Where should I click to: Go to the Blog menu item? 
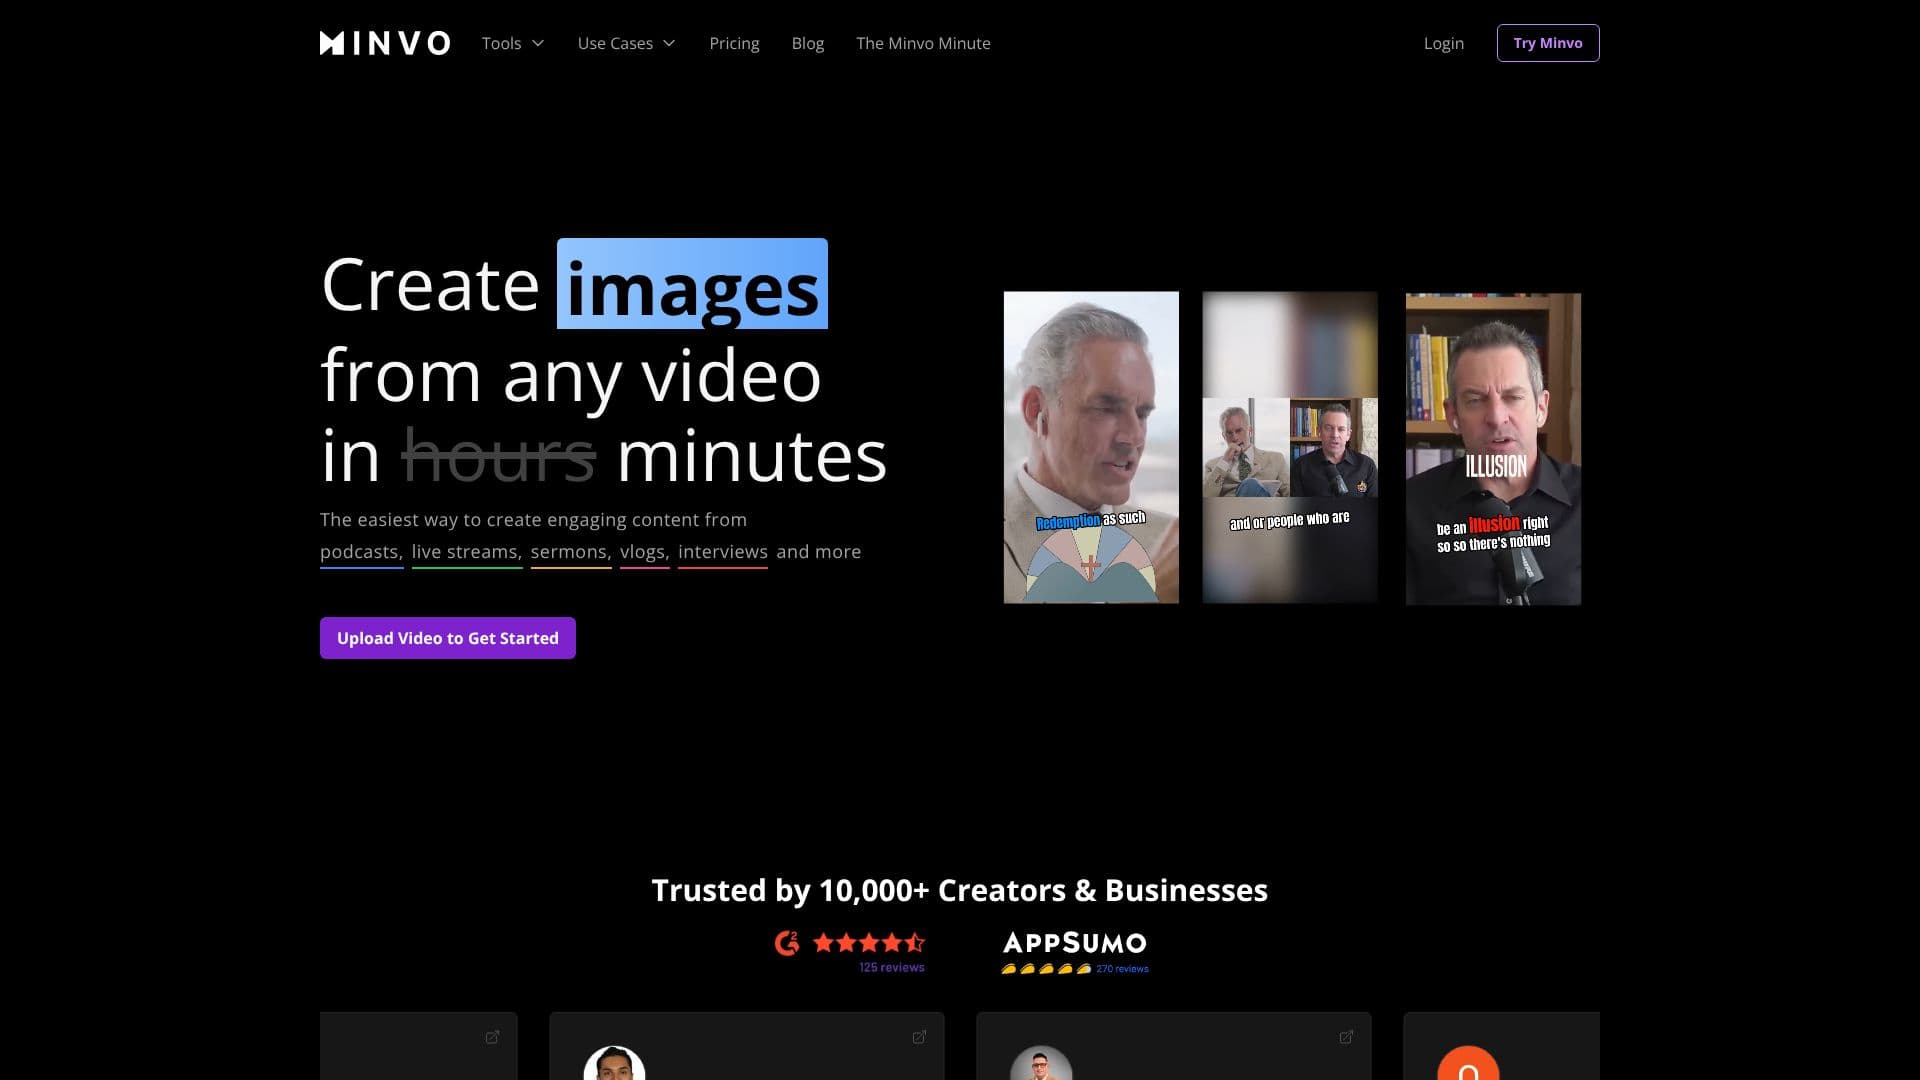[808, 43]
